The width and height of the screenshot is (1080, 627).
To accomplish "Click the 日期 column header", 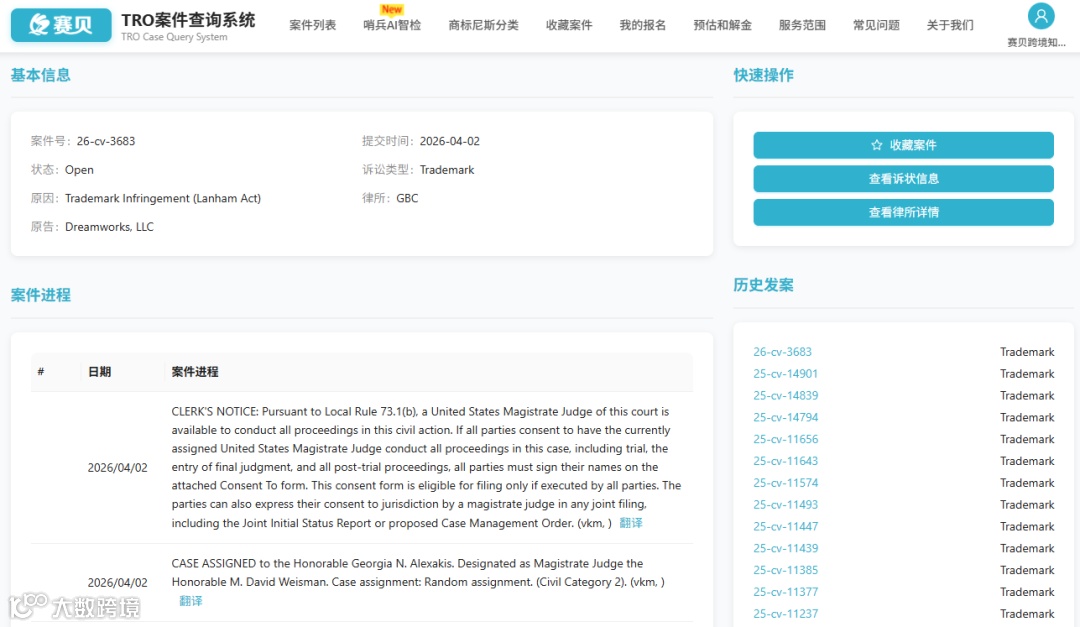I will [x=100, y=371].
